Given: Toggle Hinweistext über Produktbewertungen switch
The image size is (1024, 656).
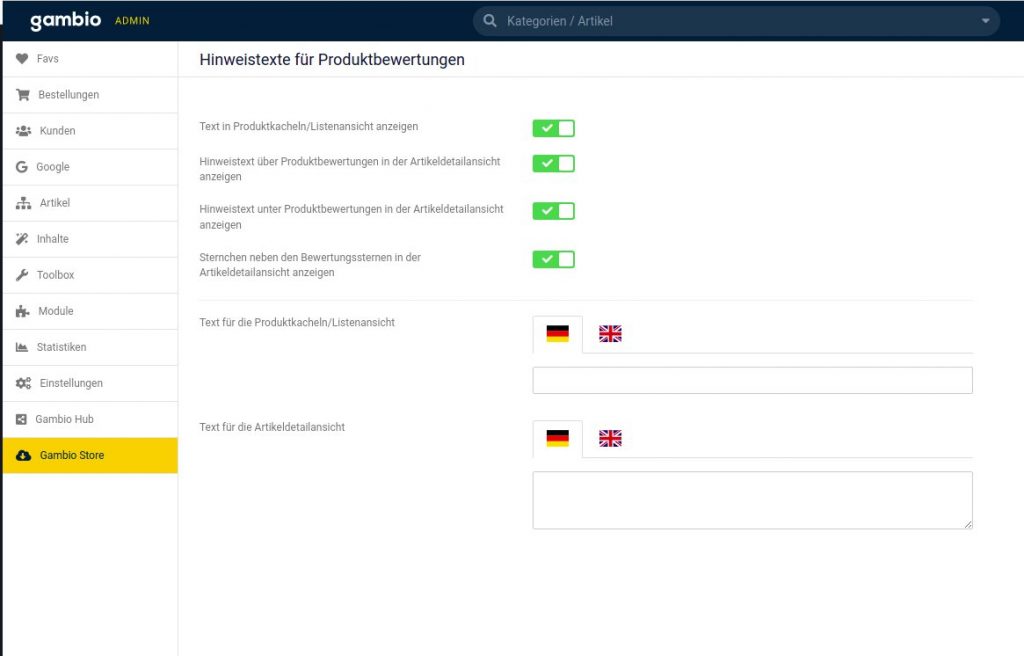Looking at the screenshot, I should pos(553,163).
